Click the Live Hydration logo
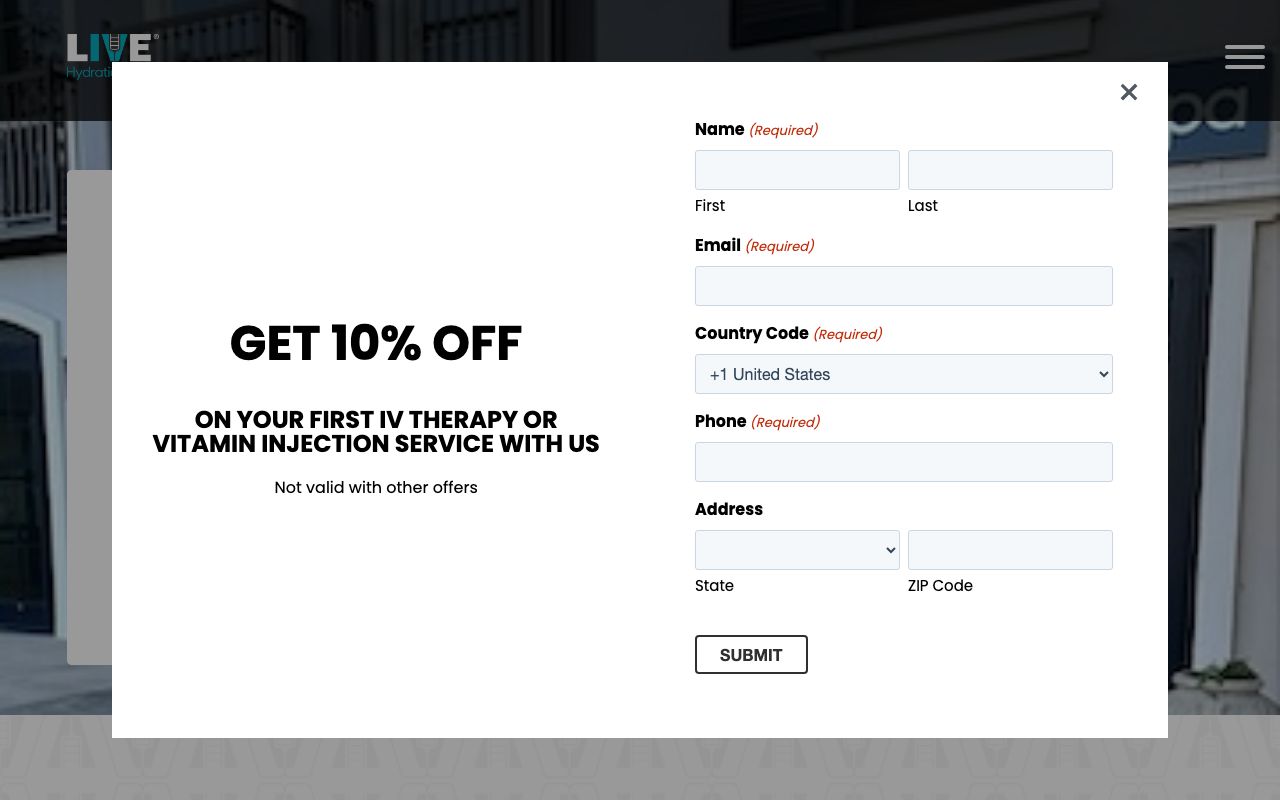Viewport: 1280px width, 800px height. click(111, 50)
